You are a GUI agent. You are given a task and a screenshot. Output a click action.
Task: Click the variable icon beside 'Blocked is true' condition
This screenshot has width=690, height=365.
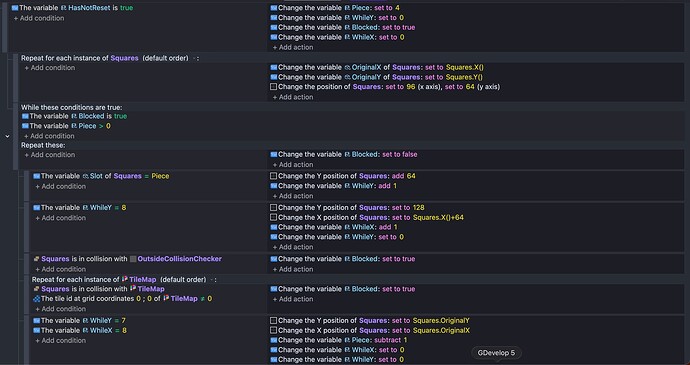(25, 116)
